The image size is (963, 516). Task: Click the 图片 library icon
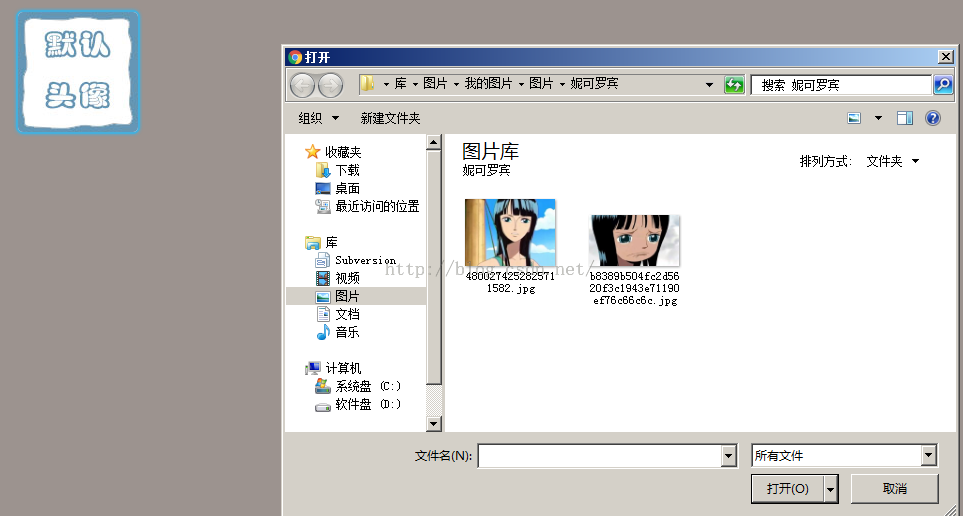click(x=323, y=297)
